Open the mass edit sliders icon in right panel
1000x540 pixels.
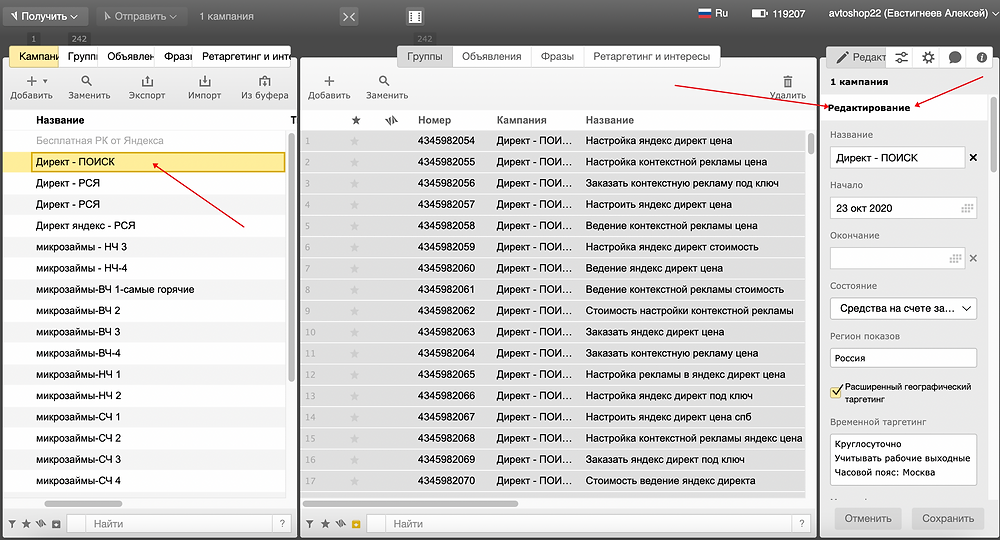(x=901, y=57)
